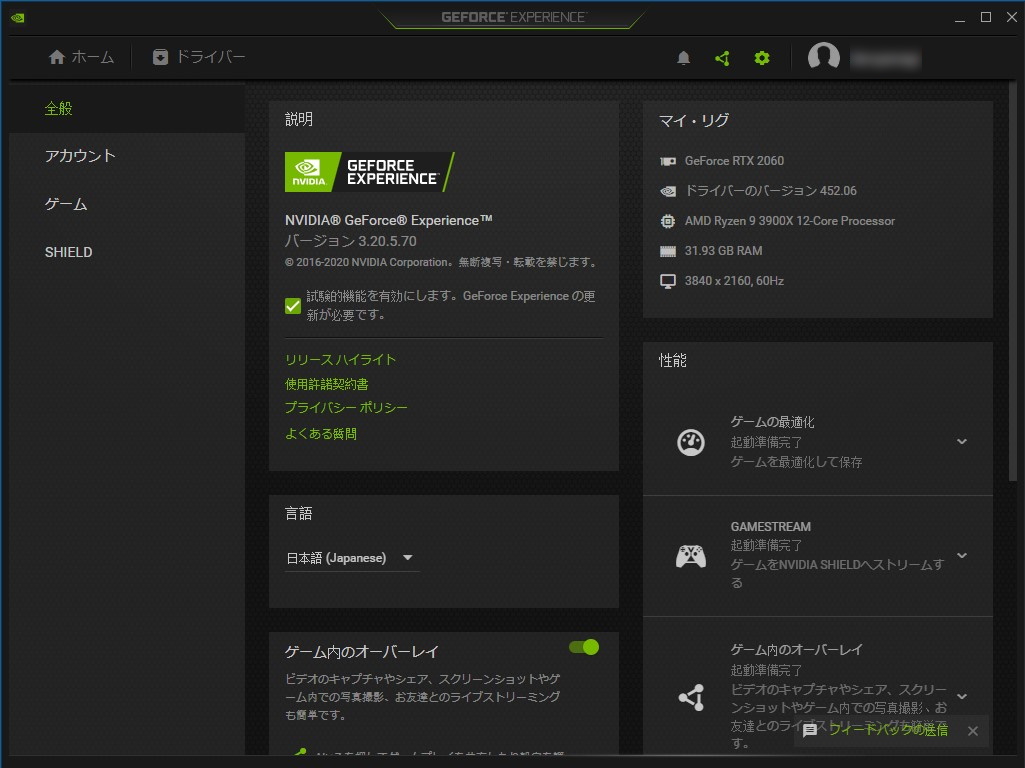Click the GAMESTREAM gamepad icon
1025x768 pixels.
coord(690,556)
